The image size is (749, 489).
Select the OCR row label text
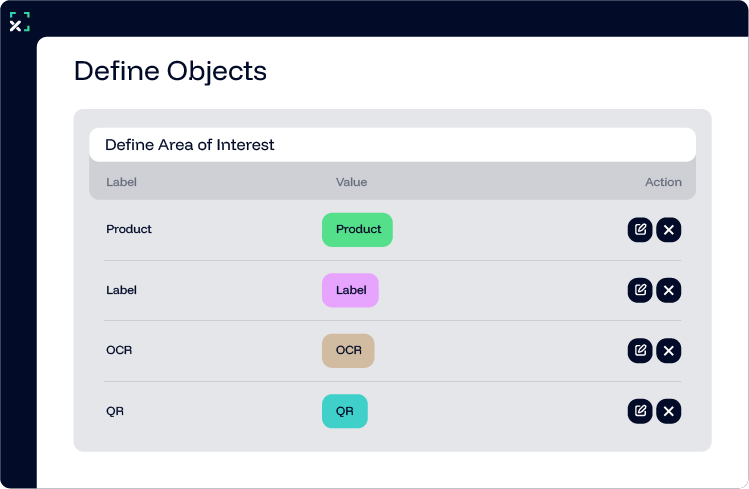[x=119, y=350]
